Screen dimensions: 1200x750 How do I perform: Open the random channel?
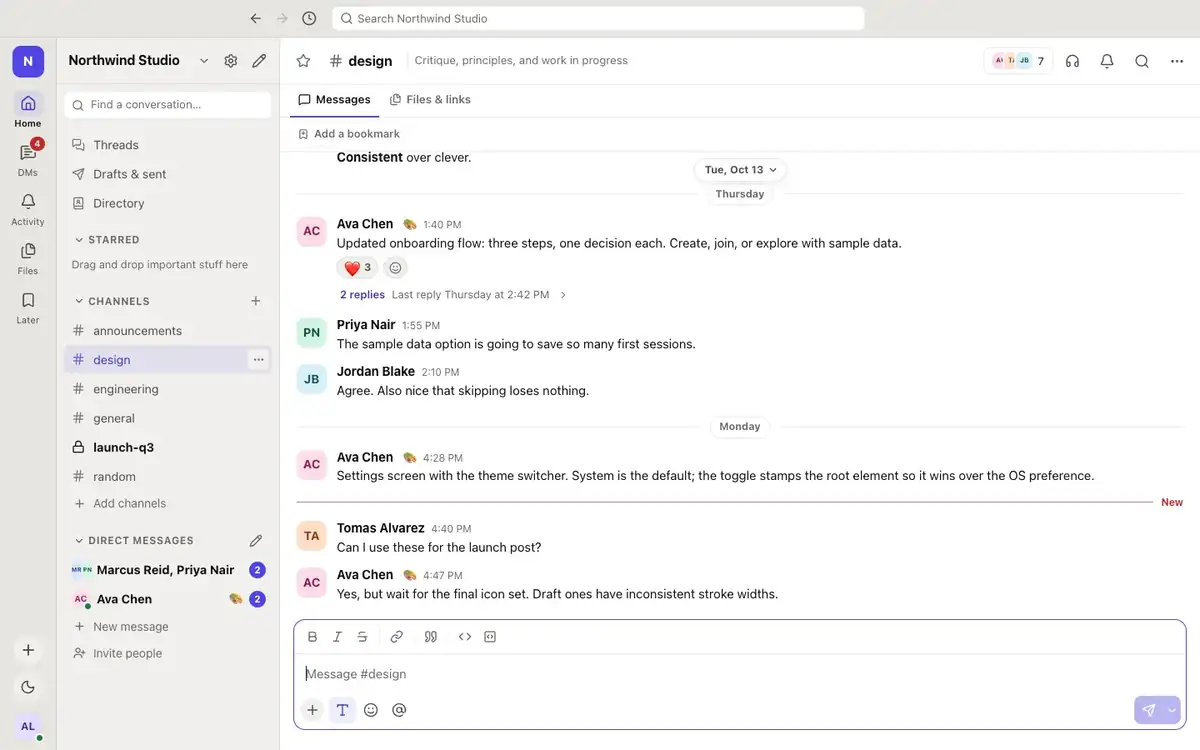(x=168, y=476)
